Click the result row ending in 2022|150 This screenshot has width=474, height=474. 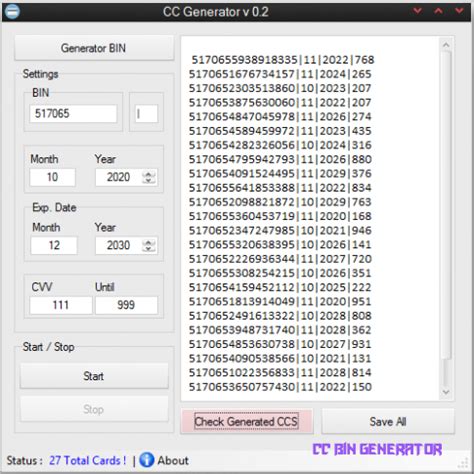[x=280, y=387]
